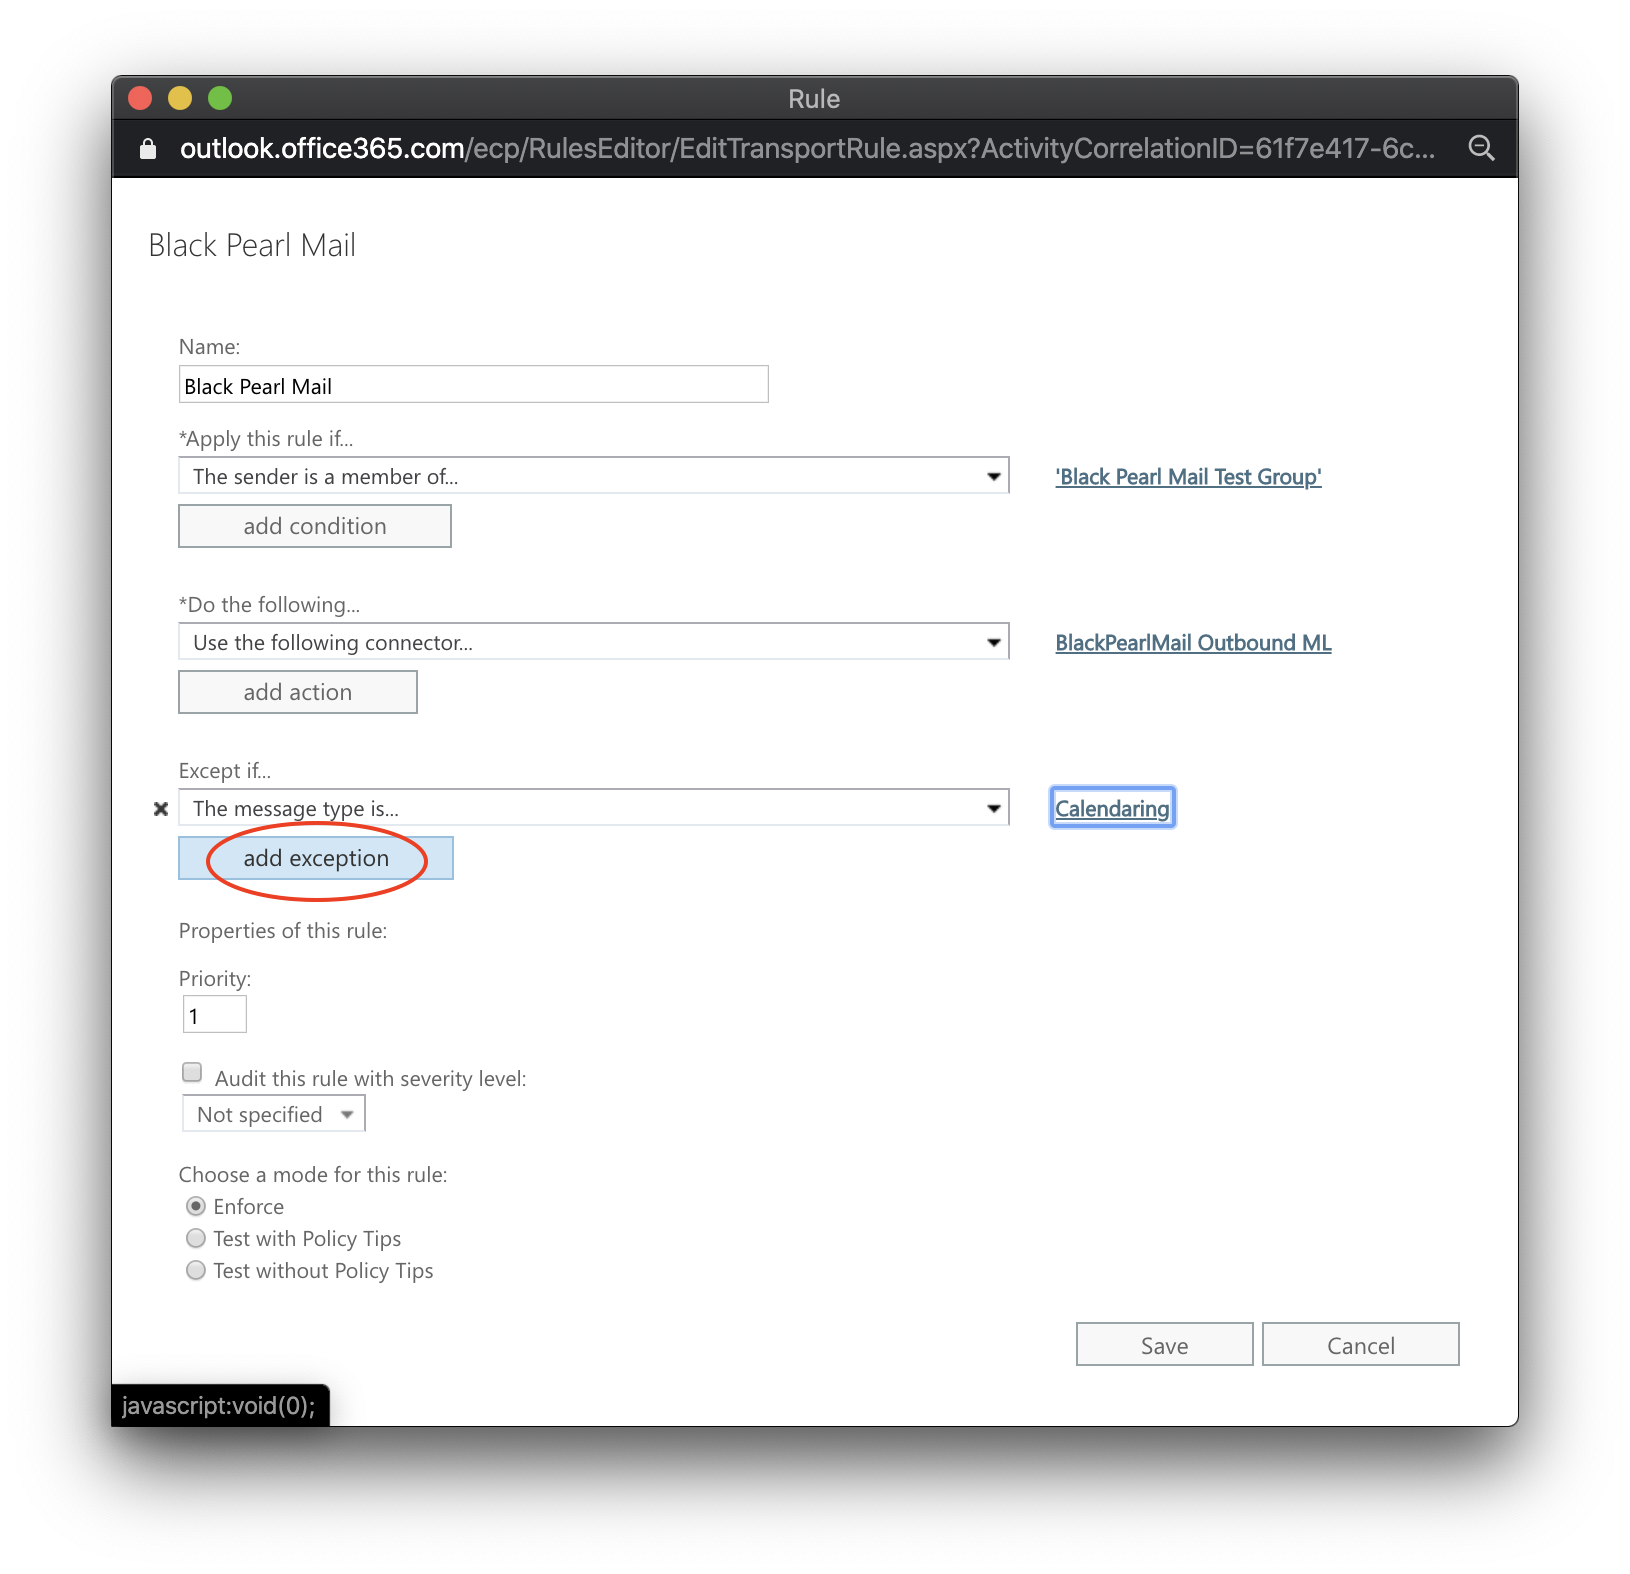Click the 'Rule' window title
This screenshot has height=1574, width=1630.
click(814, 99)
